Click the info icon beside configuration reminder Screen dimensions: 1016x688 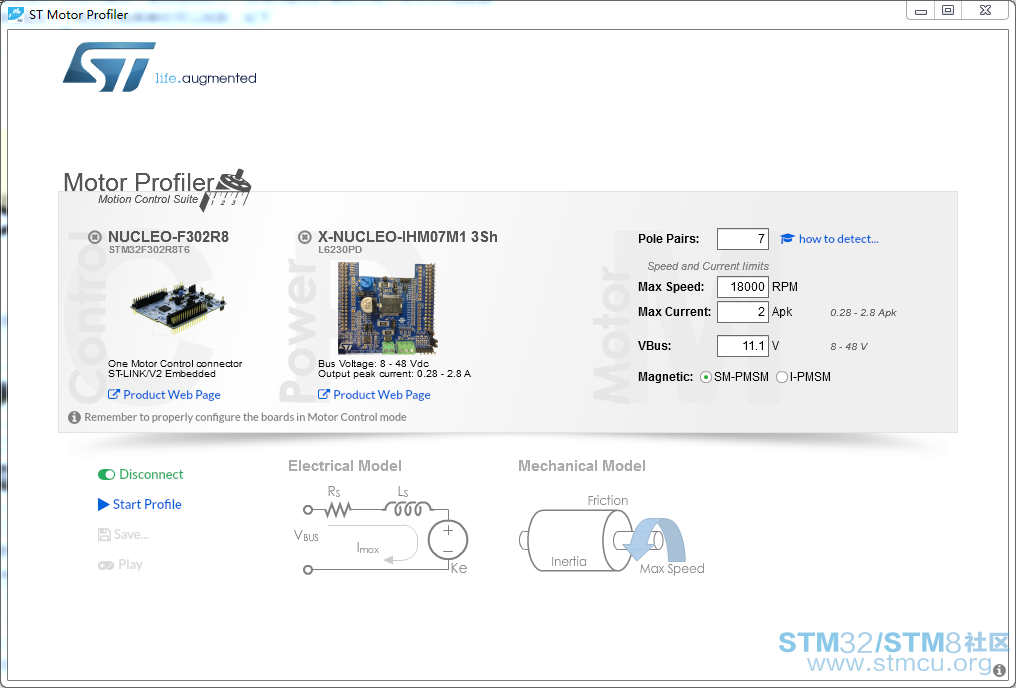click(x=75, y=417)
